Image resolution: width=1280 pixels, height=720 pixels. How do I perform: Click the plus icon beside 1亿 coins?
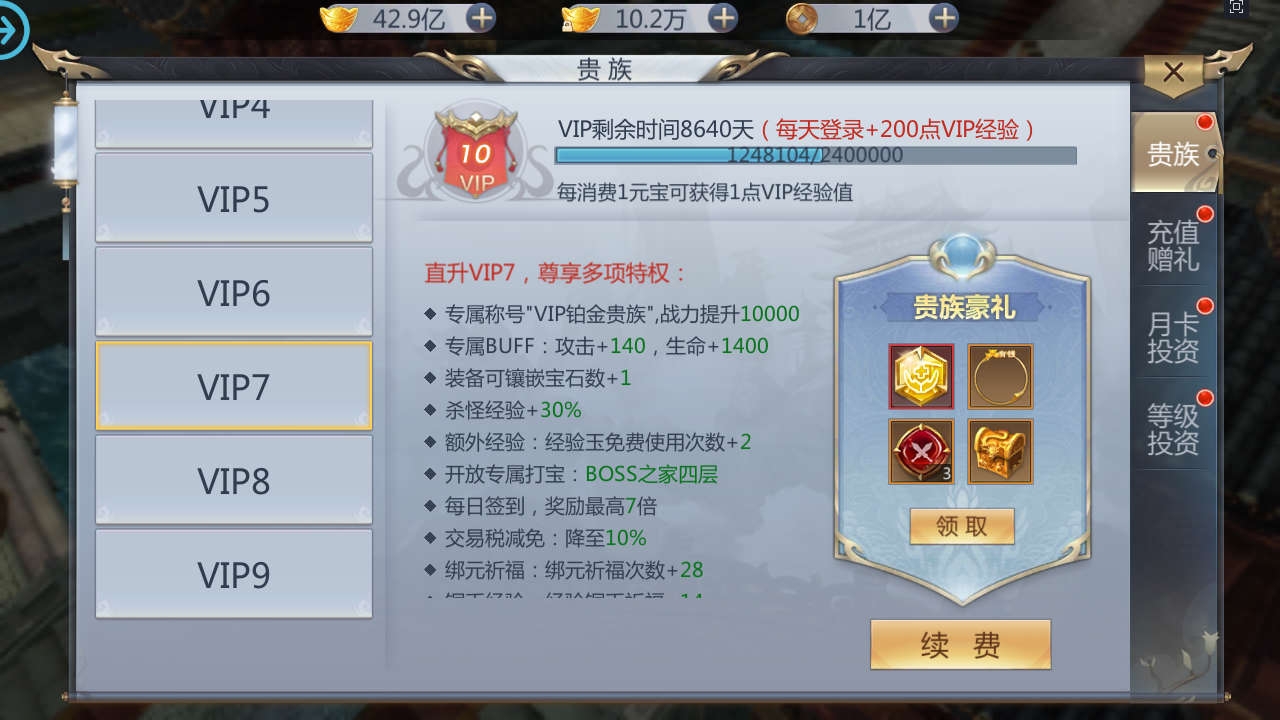(x=944, y=17)
